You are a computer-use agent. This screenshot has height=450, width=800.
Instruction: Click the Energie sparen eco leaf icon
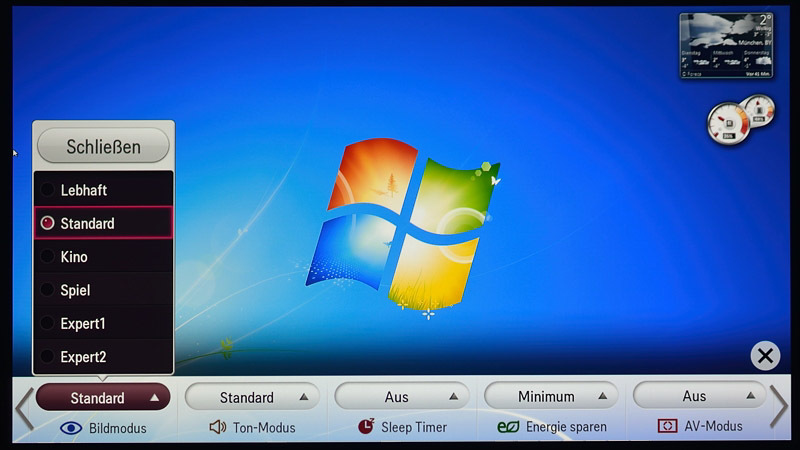[x=508, y=427]
